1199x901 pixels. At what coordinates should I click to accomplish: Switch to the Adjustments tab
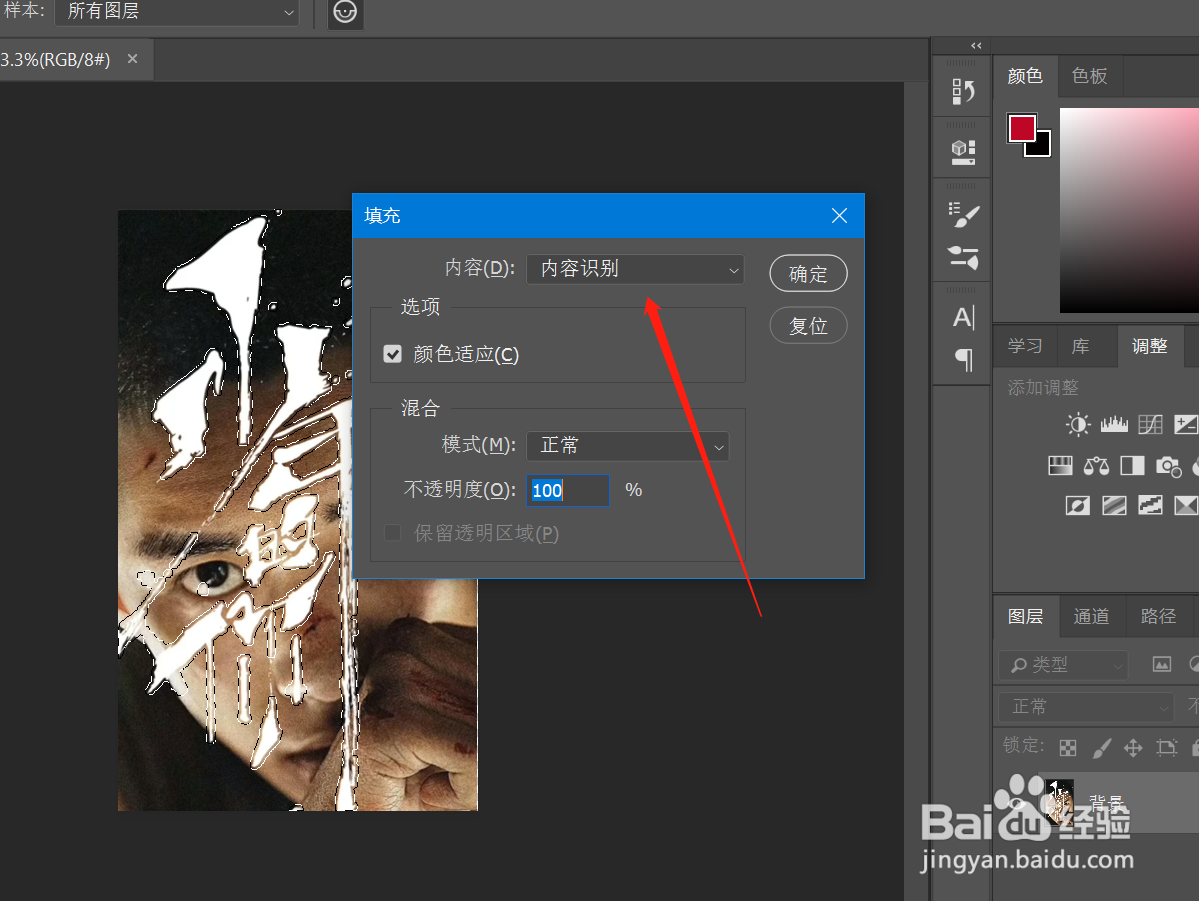point(1149,346)
